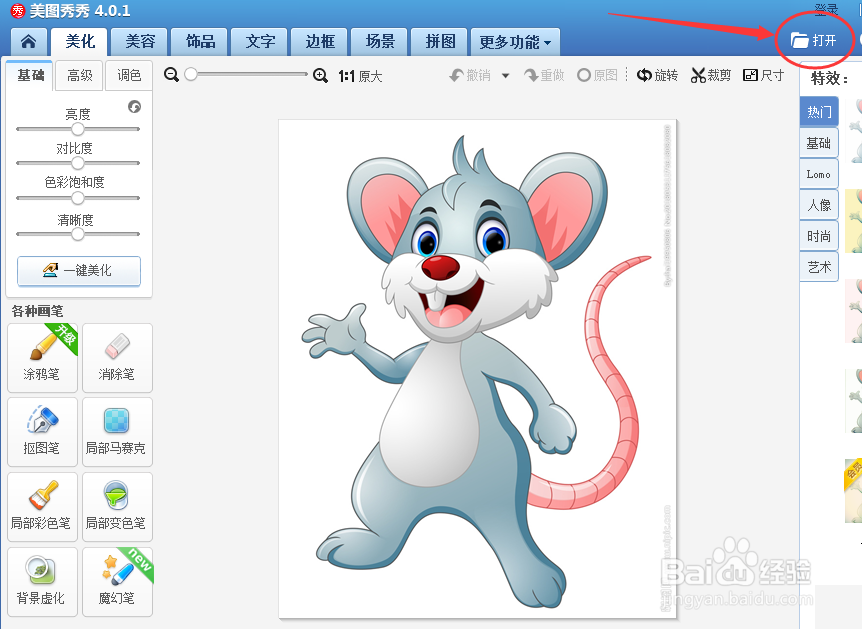Select the 基础 effects category
Viewport: 862px width, 629px height.
click(819, 143)
